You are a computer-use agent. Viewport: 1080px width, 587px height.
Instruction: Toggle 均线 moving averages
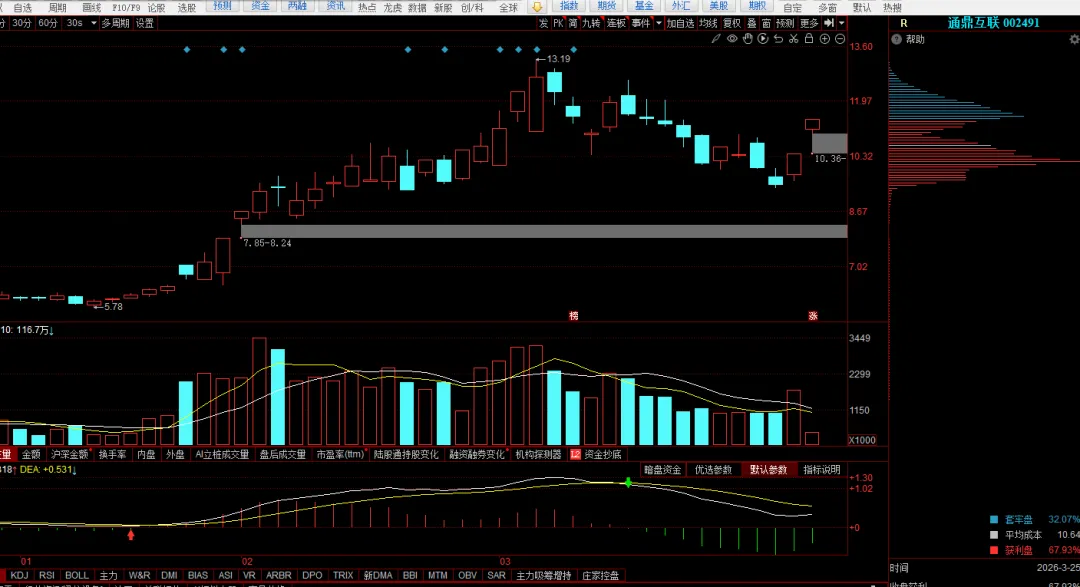[x=708, y=23]
